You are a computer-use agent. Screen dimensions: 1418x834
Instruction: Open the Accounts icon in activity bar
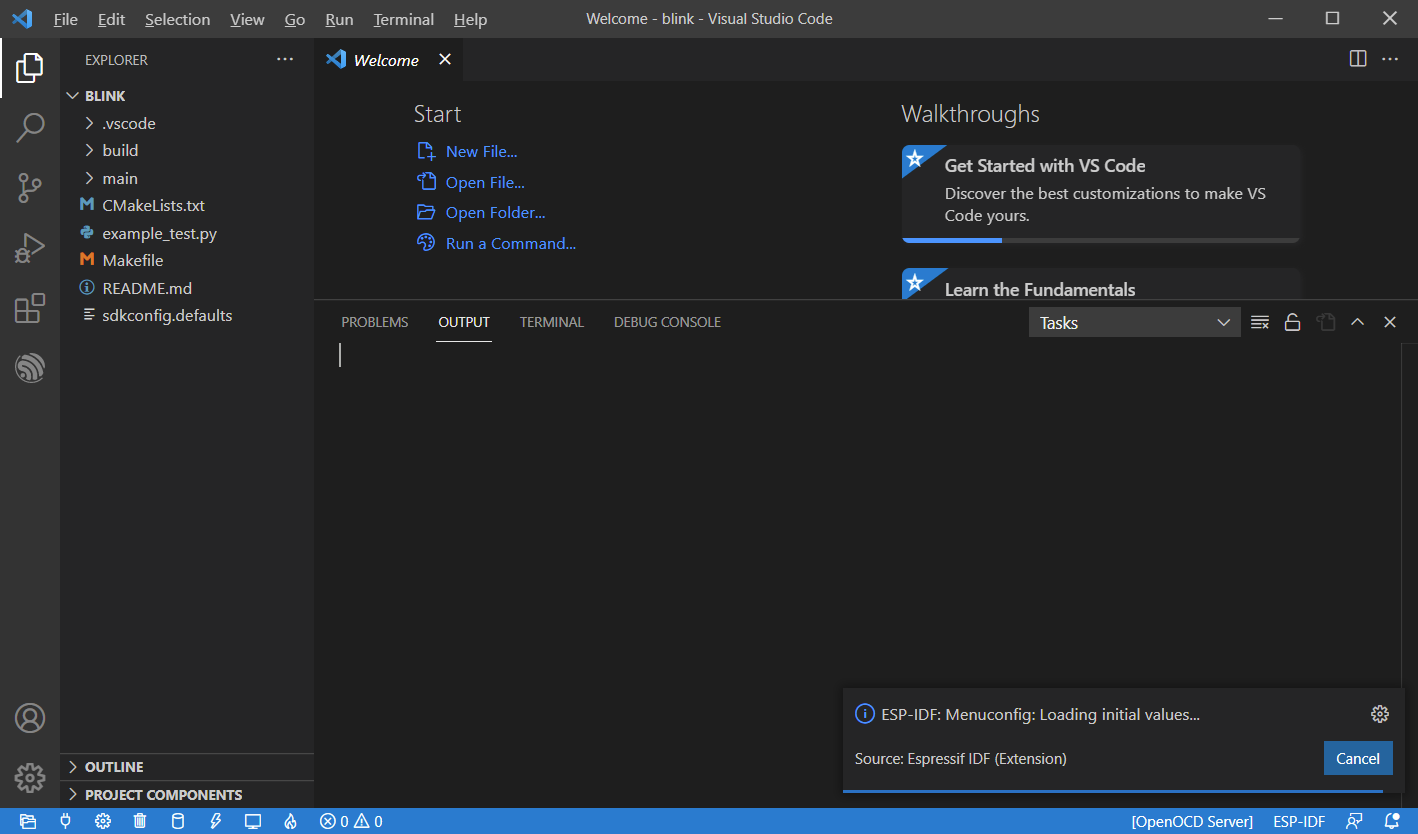point(30,718)
